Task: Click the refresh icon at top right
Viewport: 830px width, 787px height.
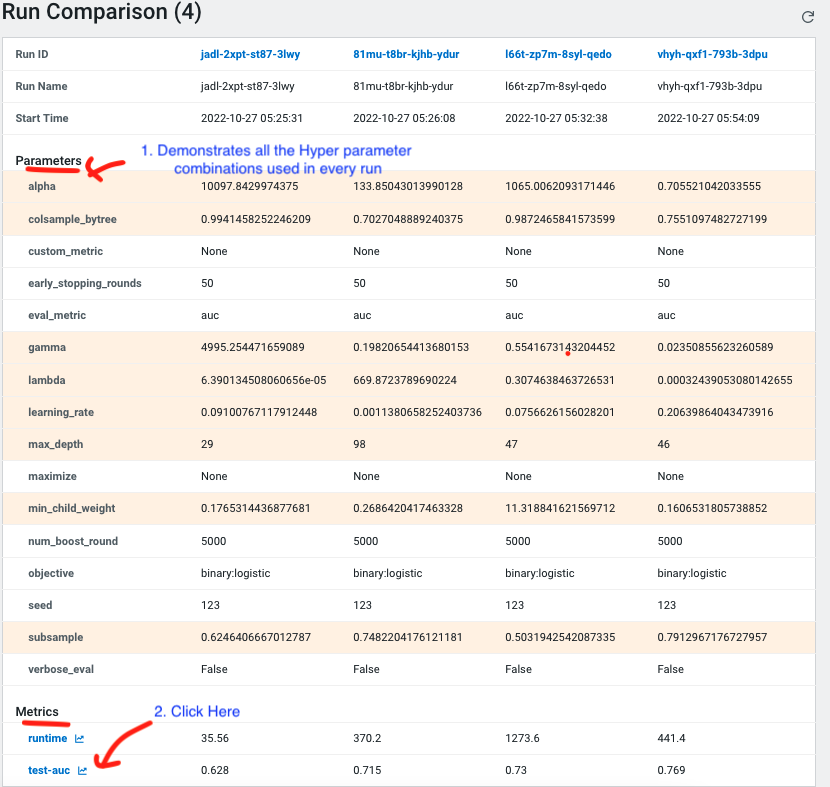Action: pos(810,16)
